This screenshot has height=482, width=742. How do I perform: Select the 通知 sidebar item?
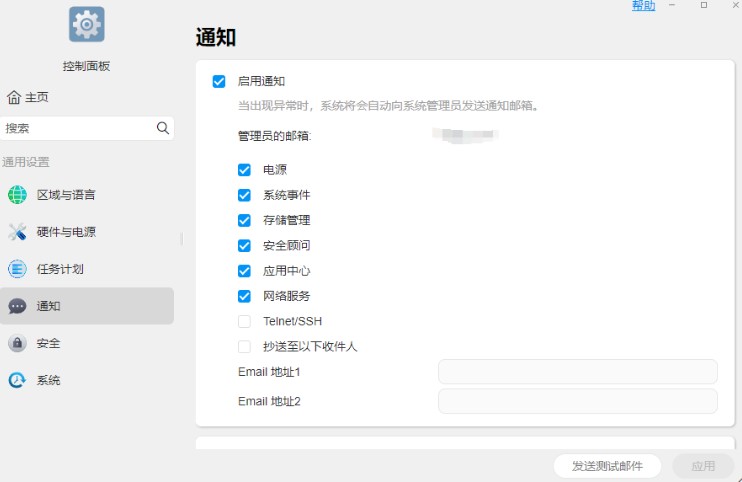coord(87,306)
